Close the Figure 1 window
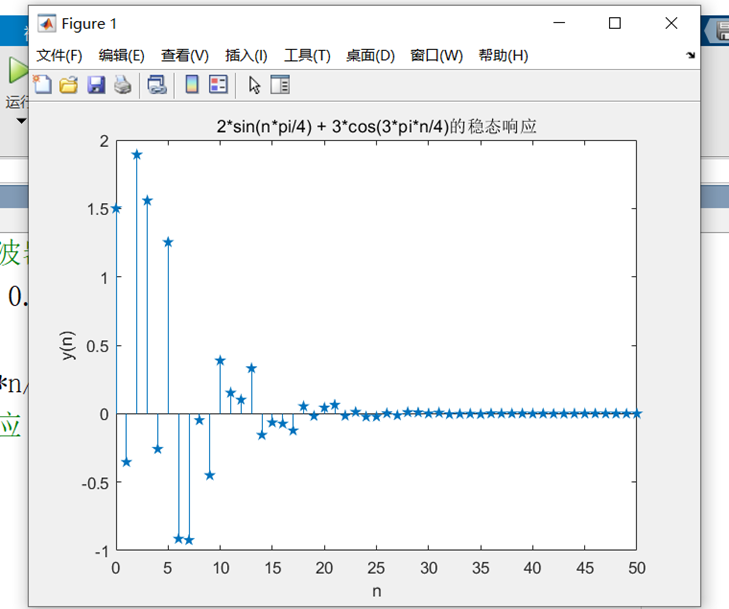This screenshot has width=729, height=609. point(671,22)
